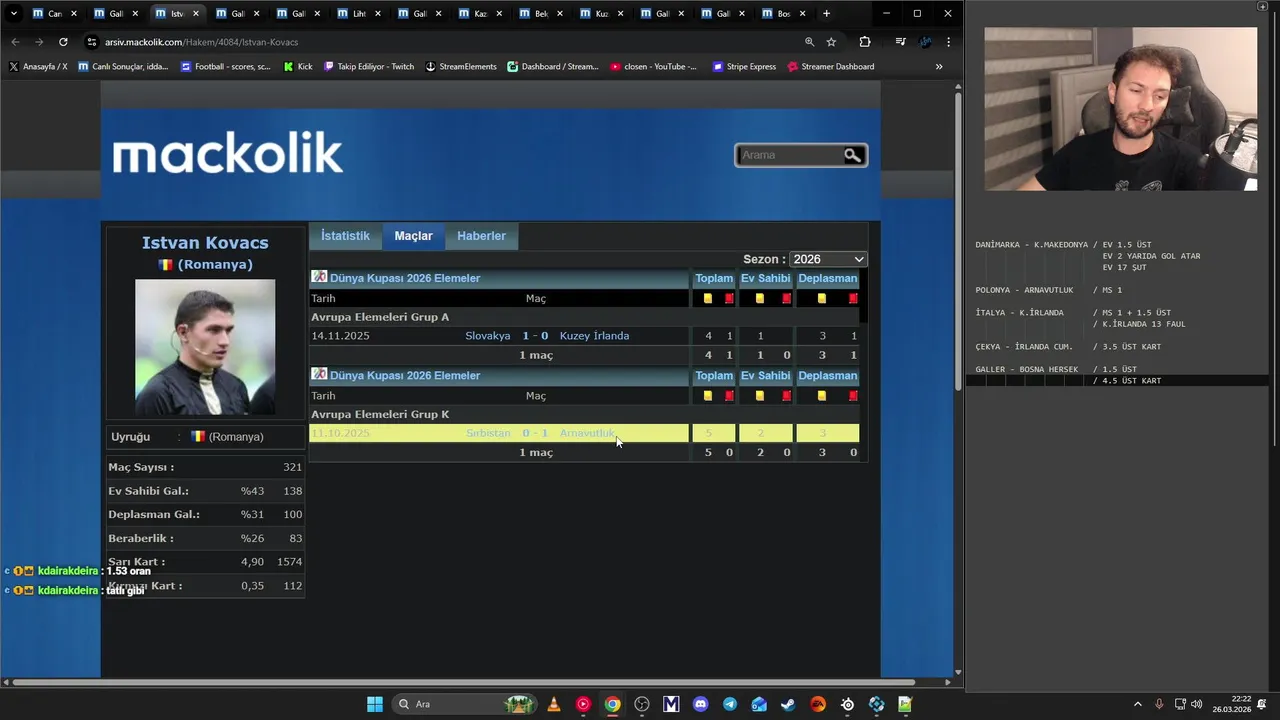The width and height of the screenshot is (1280, 720).
Task: Click the mackolik logo
Action: tap(227, 155)
